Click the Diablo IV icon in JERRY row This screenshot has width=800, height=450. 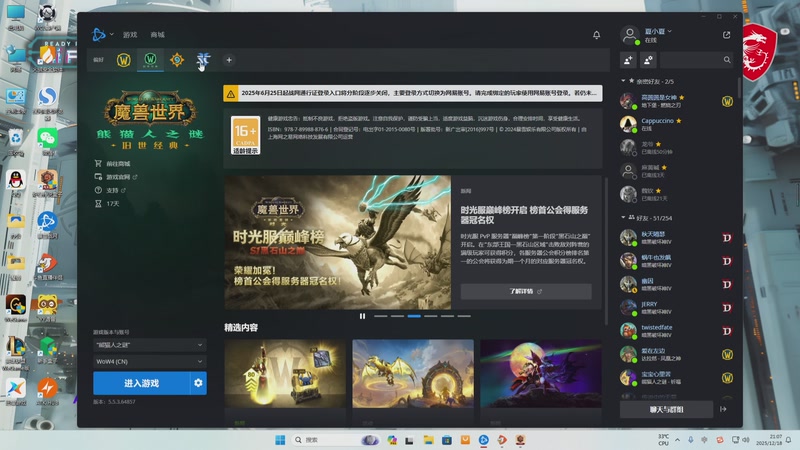pyautogui.click(x=727, y=308)
